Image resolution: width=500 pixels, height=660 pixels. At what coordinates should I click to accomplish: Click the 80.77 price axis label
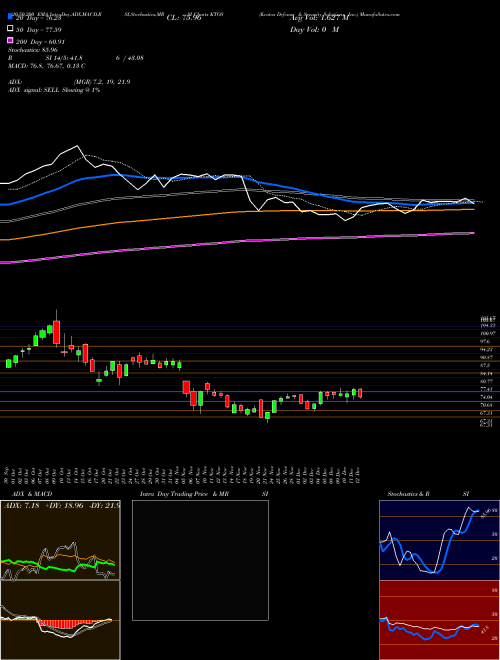488,381
